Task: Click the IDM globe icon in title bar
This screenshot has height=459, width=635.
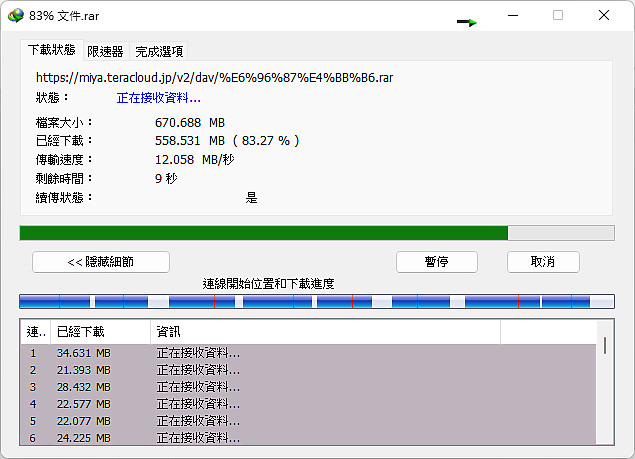Action: pyautogui.click(x=16, y=16)
